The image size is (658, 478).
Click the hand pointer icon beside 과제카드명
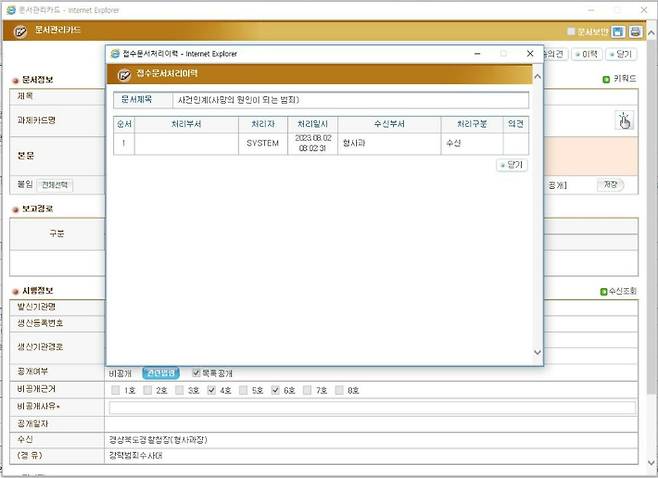pyautogui.click(x=624, y=120)
